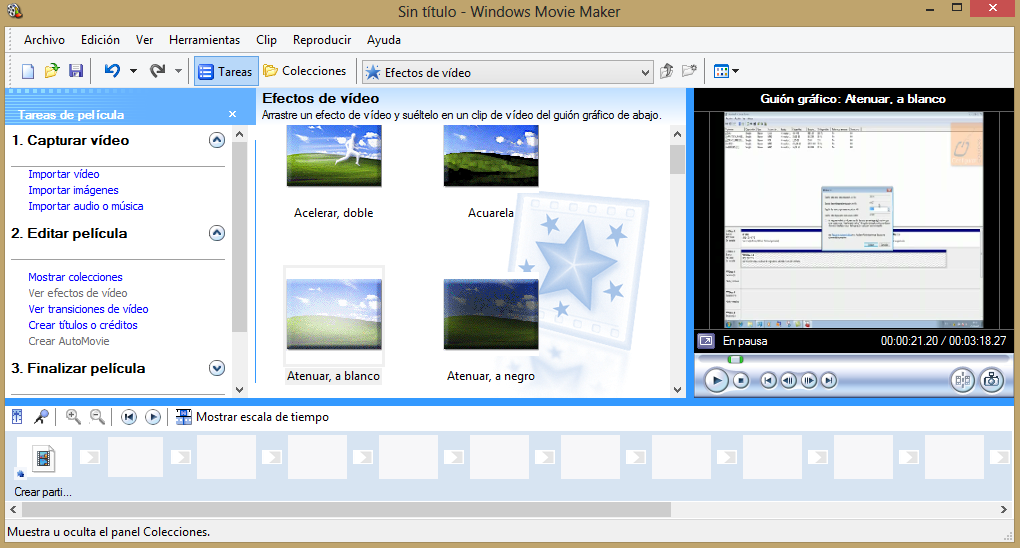Toggle the Tareas pane button
The height and width of the screenshot is (548, 1020).
click(x=225, y=72)
